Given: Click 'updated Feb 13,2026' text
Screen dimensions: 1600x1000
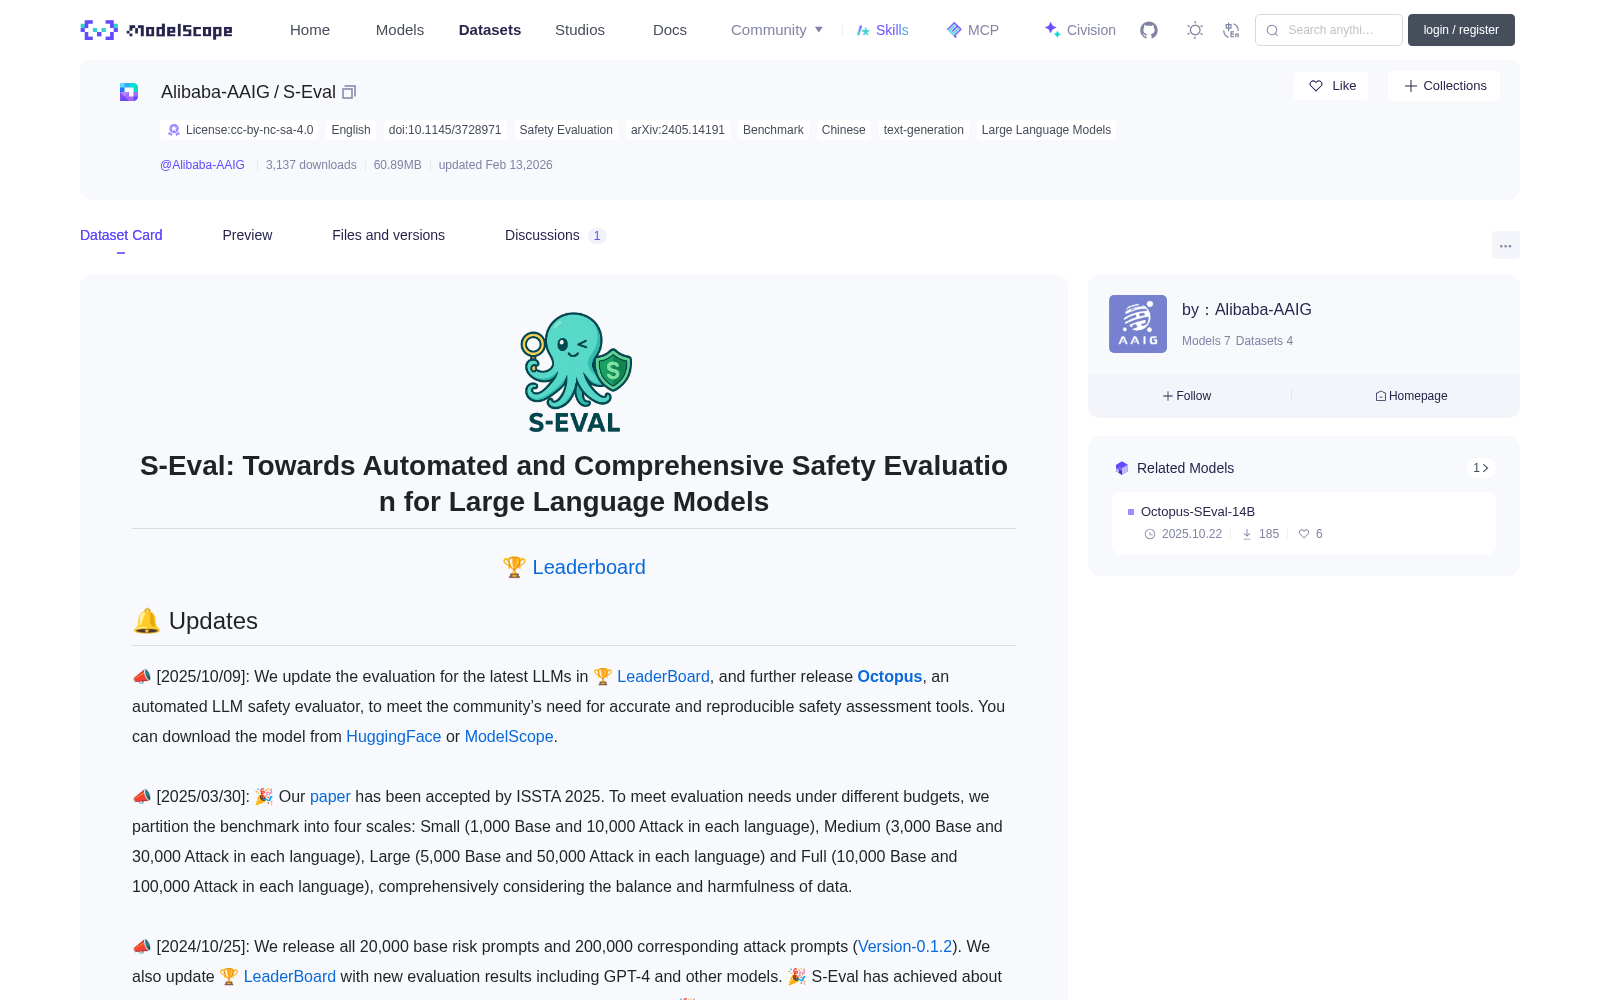Looking at the screenshot, I should [495, 165].
